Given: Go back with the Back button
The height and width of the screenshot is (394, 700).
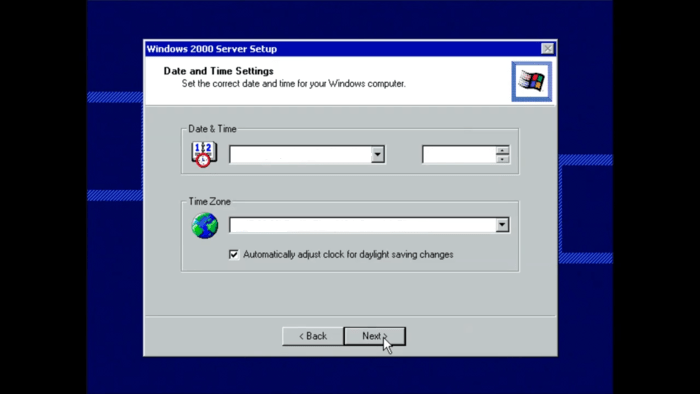Looking at the screenshot, I should 312,336.
